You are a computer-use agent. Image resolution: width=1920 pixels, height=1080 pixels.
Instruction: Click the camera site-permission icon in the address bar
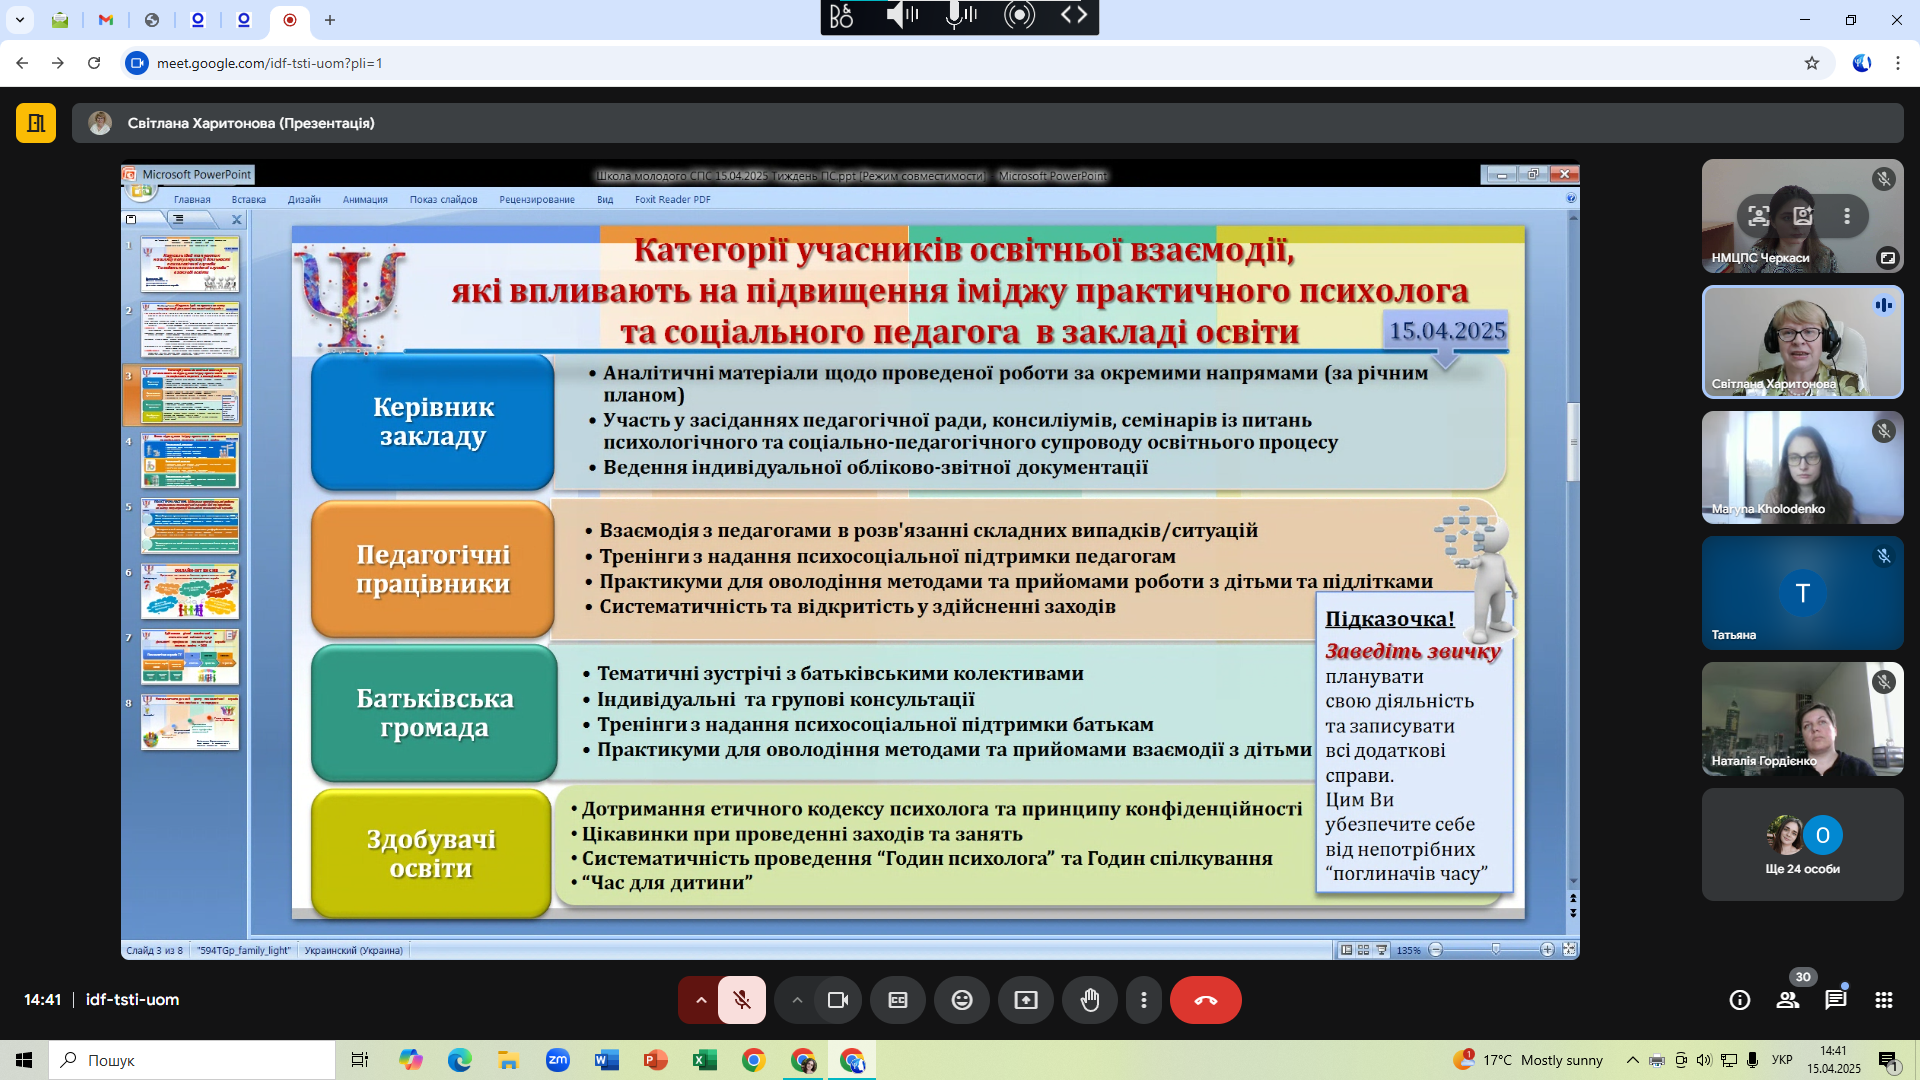click(137, 63)
